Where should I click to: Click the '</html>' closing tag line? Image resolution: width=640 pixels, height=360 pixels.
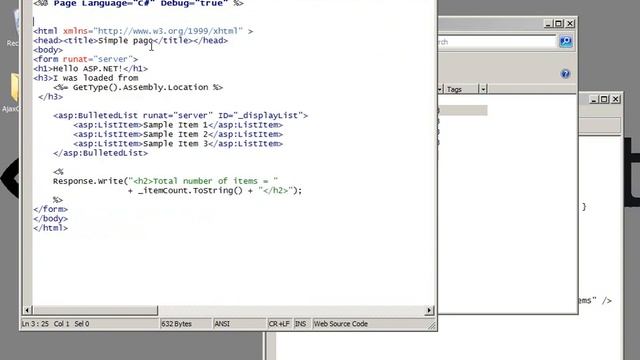coord(51,228)
